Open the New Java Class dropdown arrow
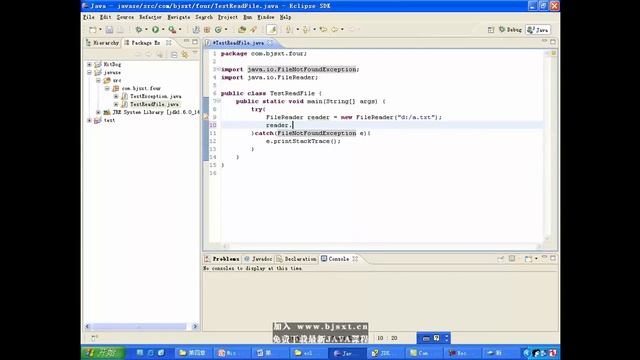Image resolution: width=640 pixels, height=360 pixels. [226, 29]
